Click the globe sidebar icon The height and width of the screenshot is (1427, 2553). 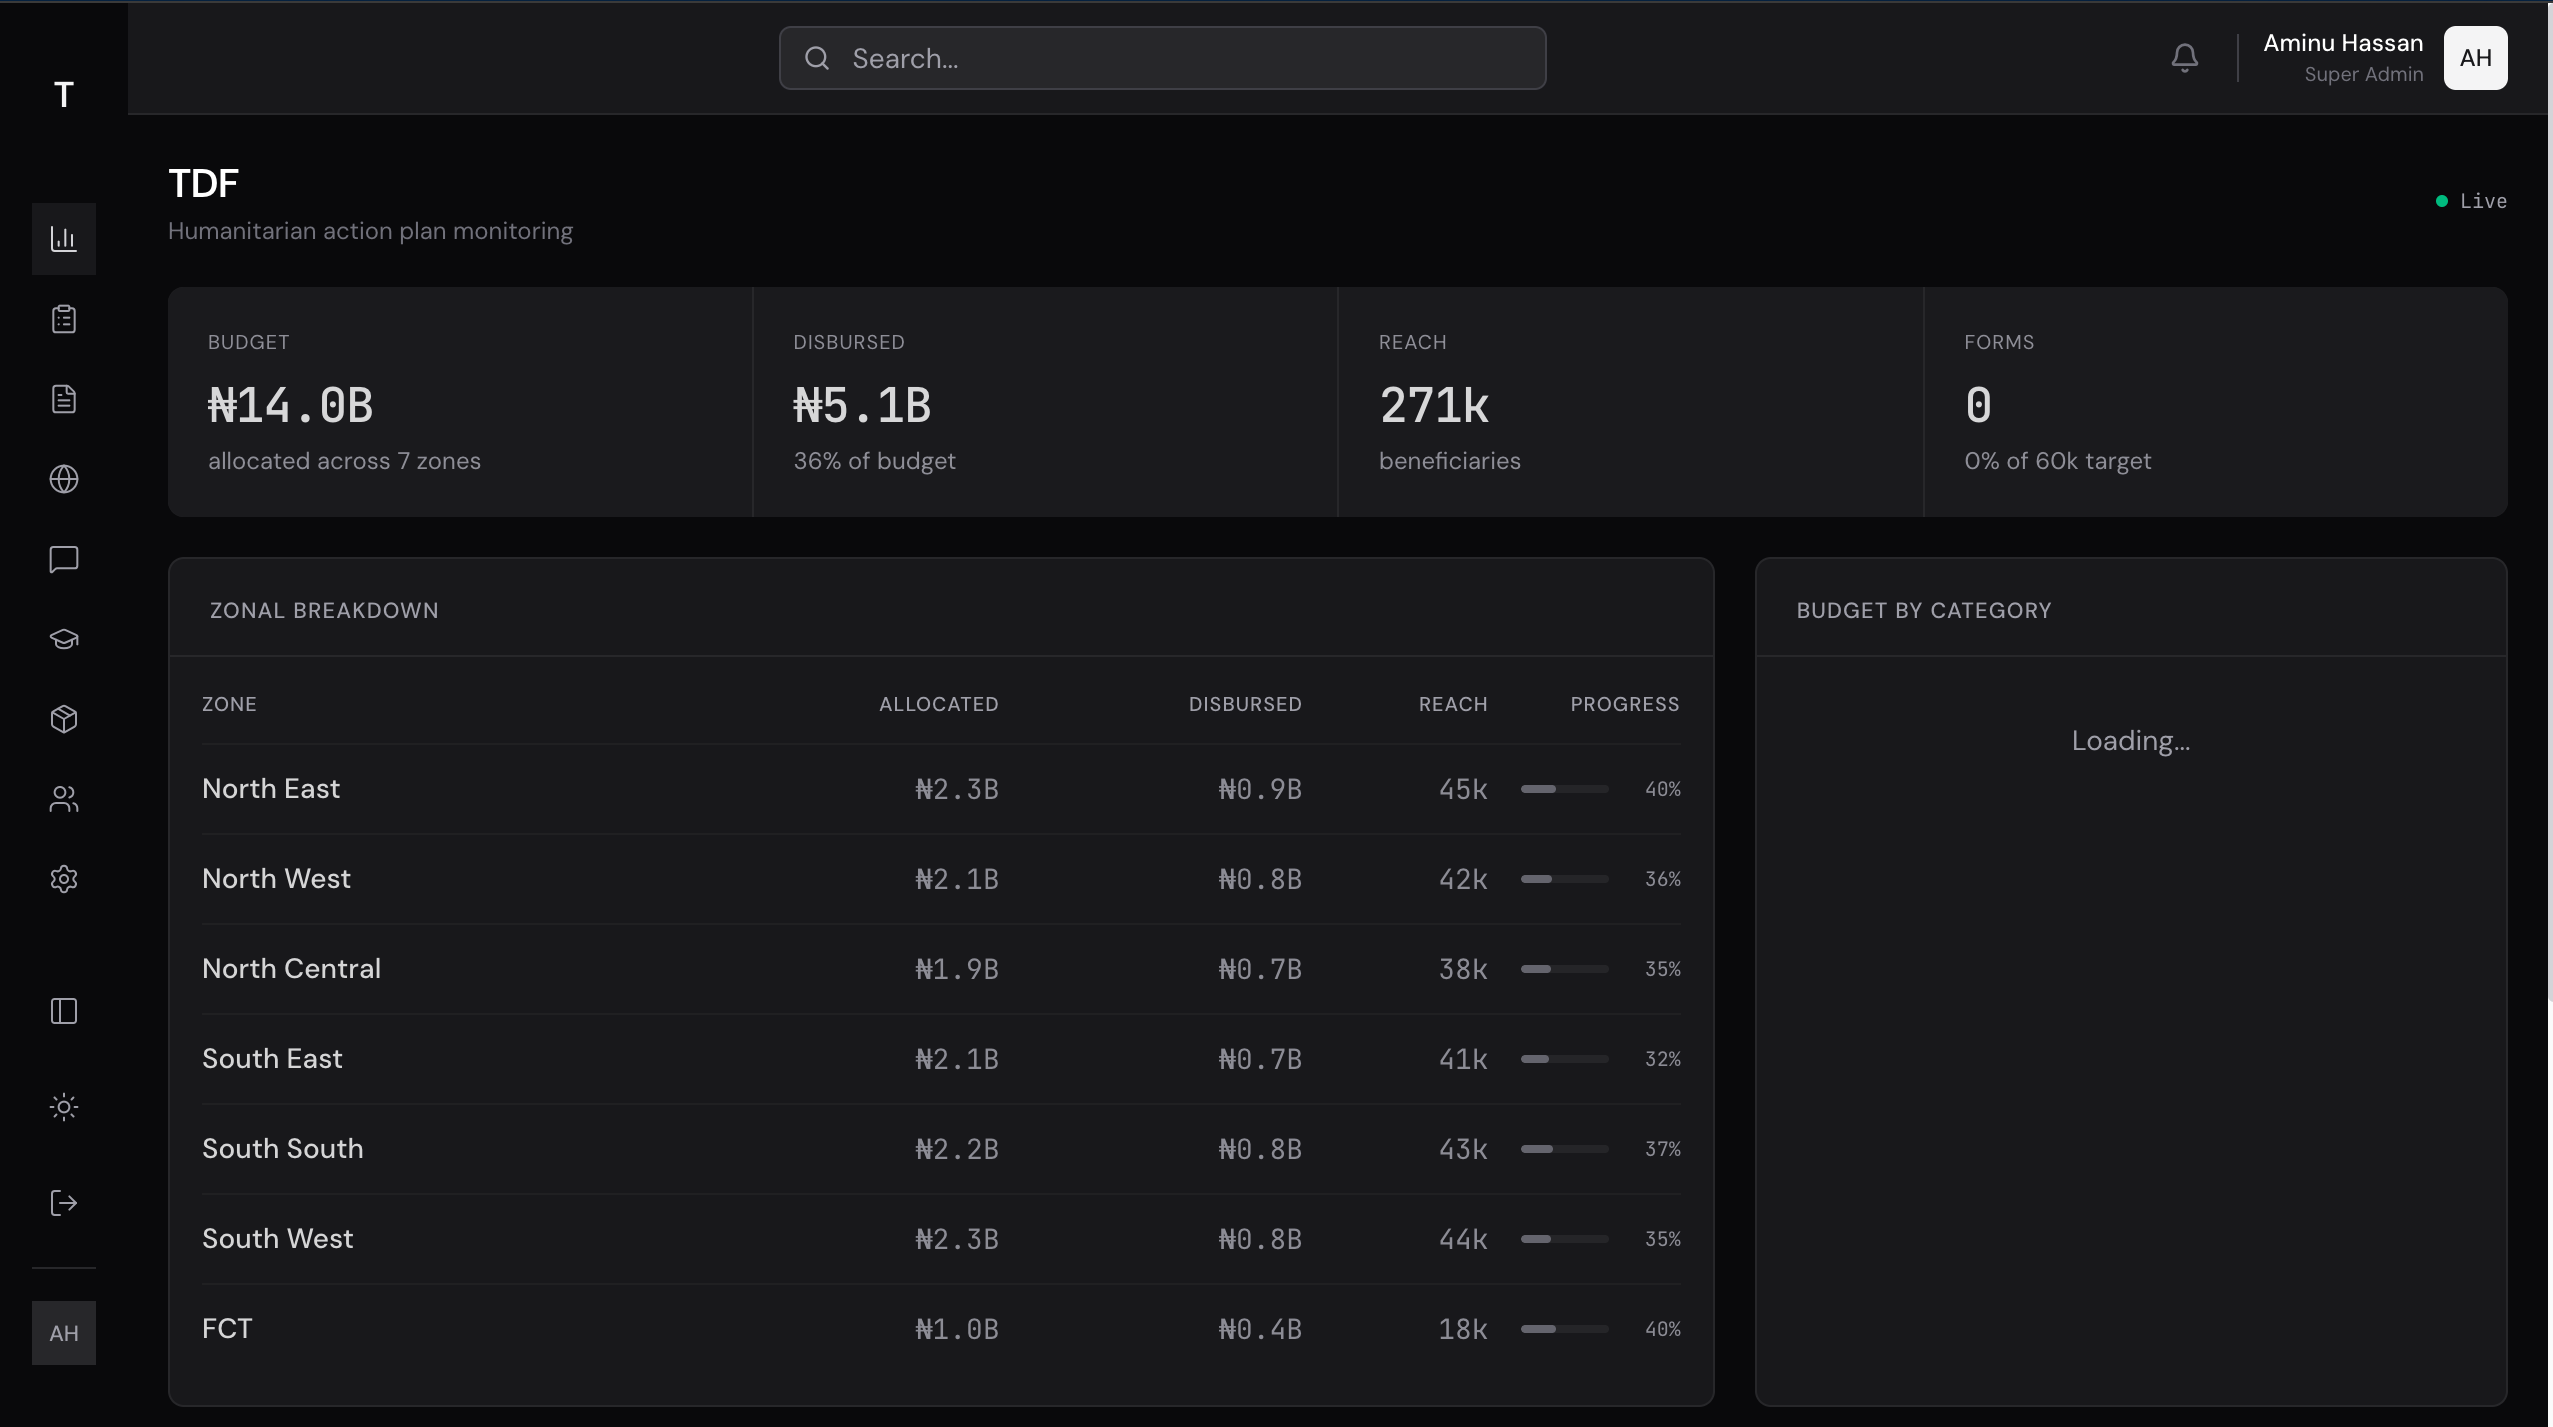[64, 479]
